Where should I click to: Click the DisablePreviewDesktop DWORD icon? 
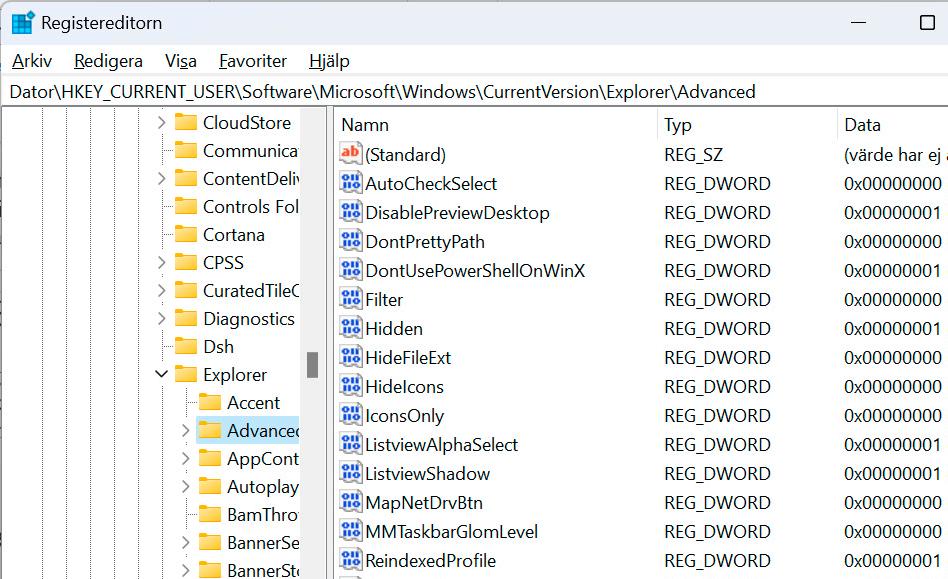tap(351, 212)
